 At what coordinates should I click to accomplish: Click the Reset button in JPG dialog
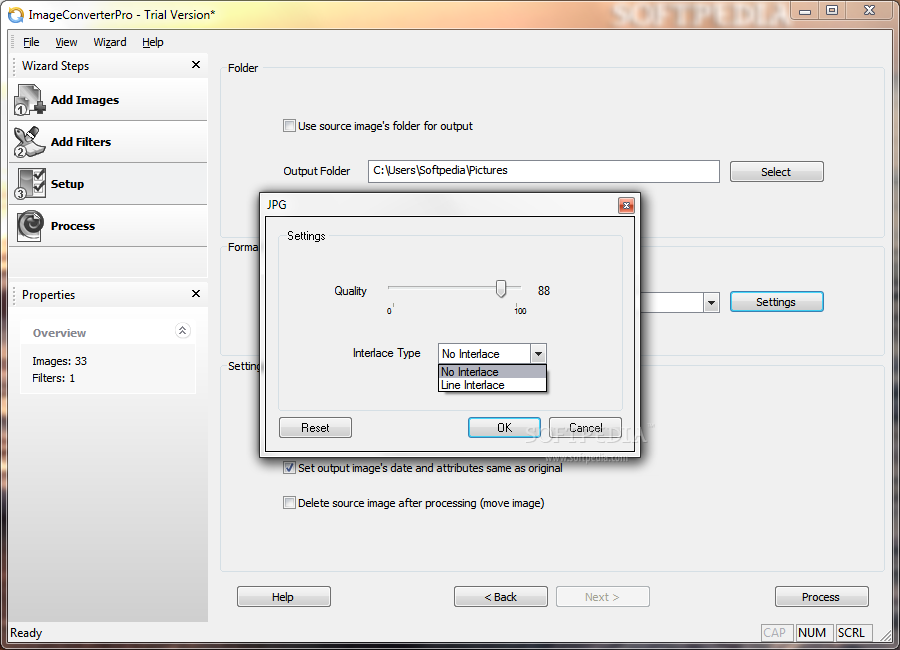pyautogui.click(x=315, y=428)
